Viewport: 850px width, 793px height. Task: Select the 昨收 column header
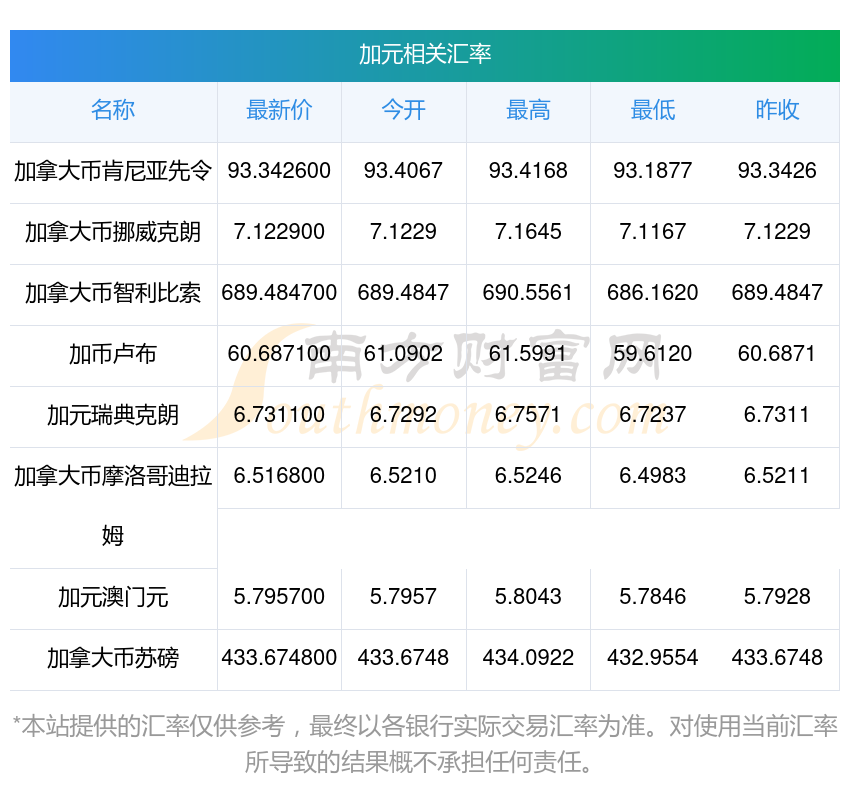point(777,110)
